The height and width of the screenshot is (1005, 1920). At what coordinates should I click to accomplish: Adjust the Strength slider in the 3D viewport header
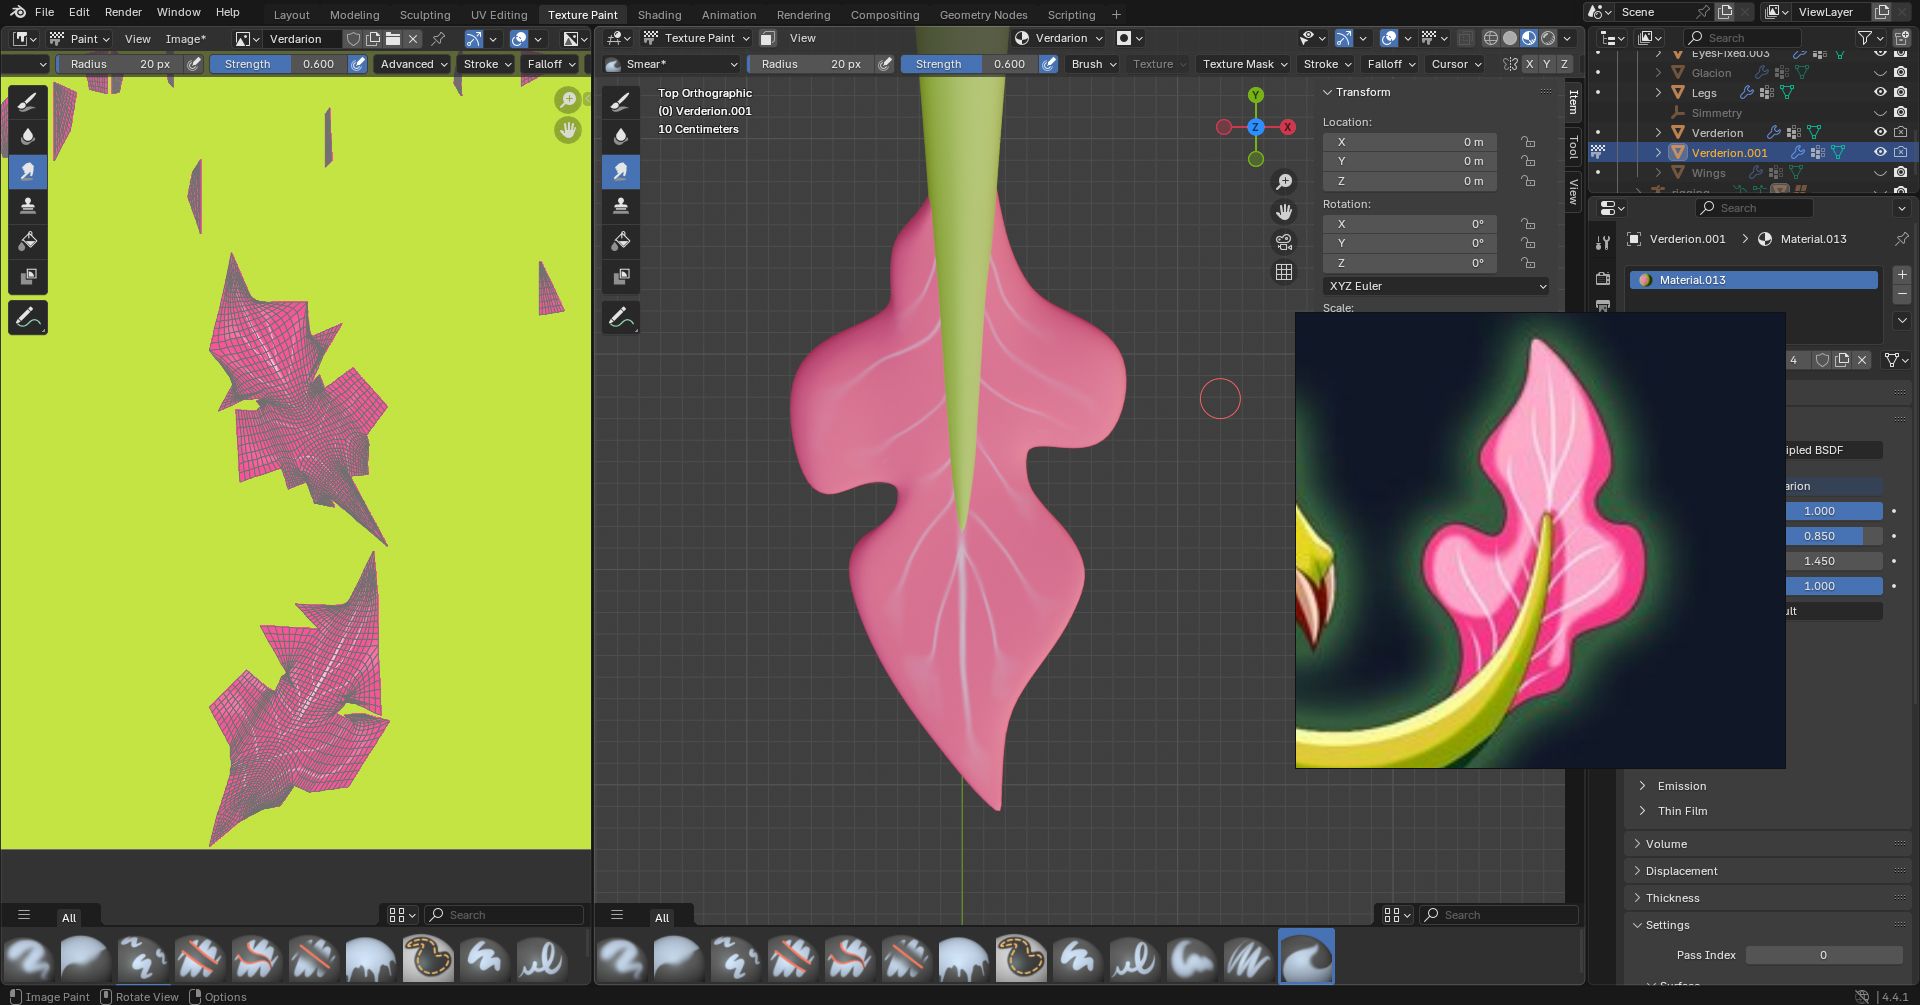(x=968, y=64)
